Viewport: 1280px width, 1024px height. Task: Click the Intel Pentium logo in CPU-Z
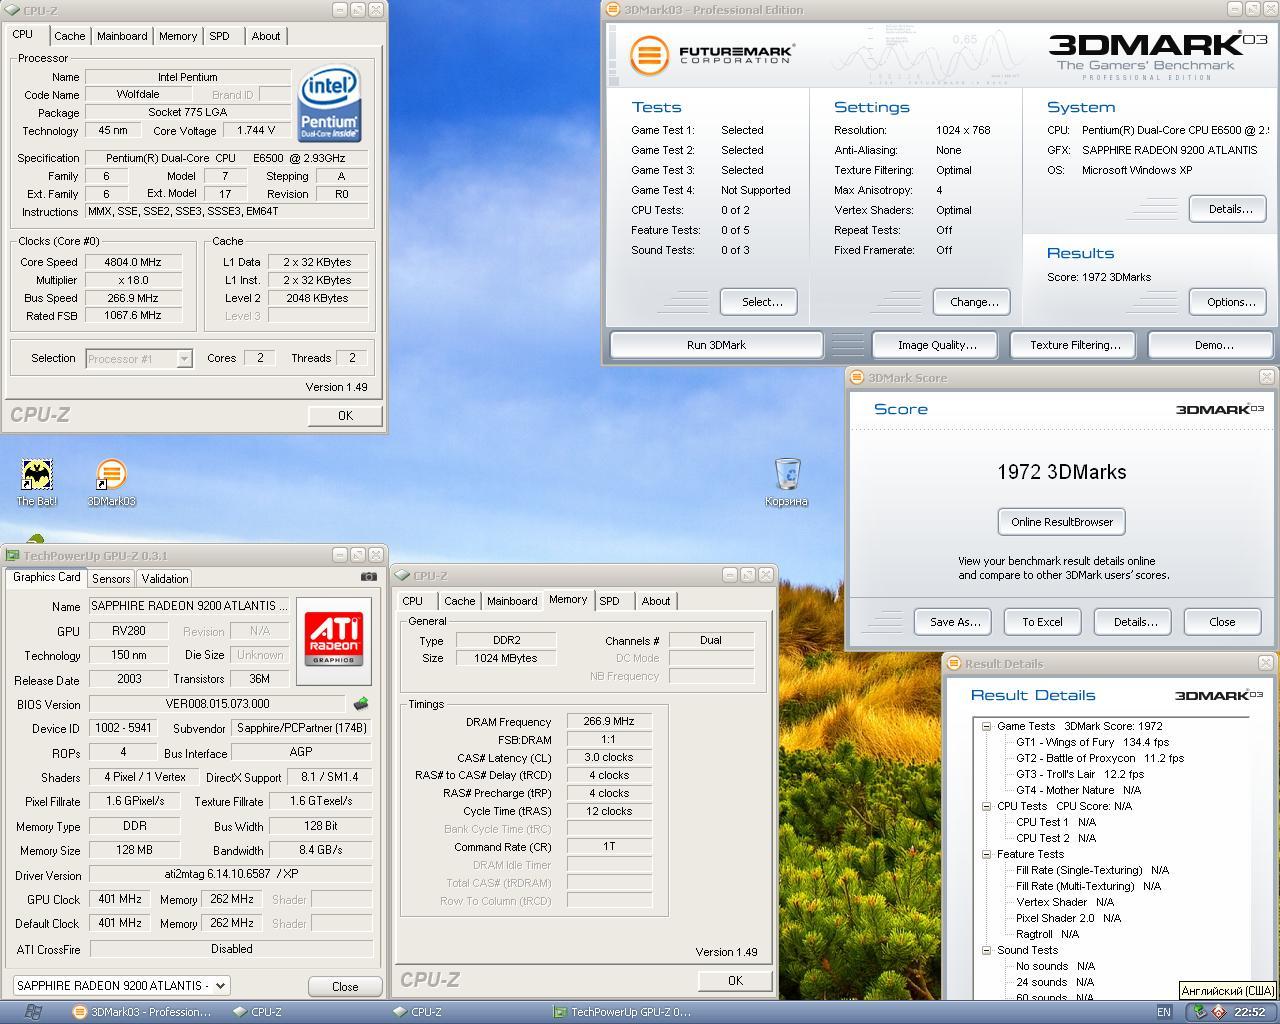(x=330, y=104)
